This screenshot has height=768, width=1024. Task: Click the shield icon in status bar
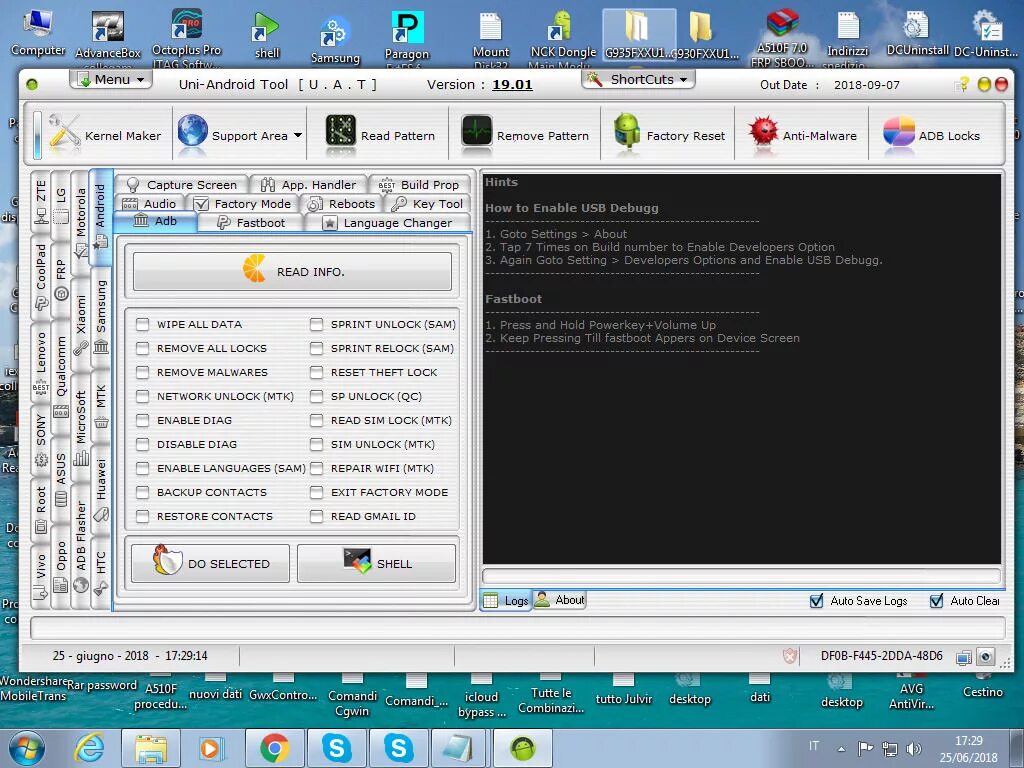(x=790, y=656)
